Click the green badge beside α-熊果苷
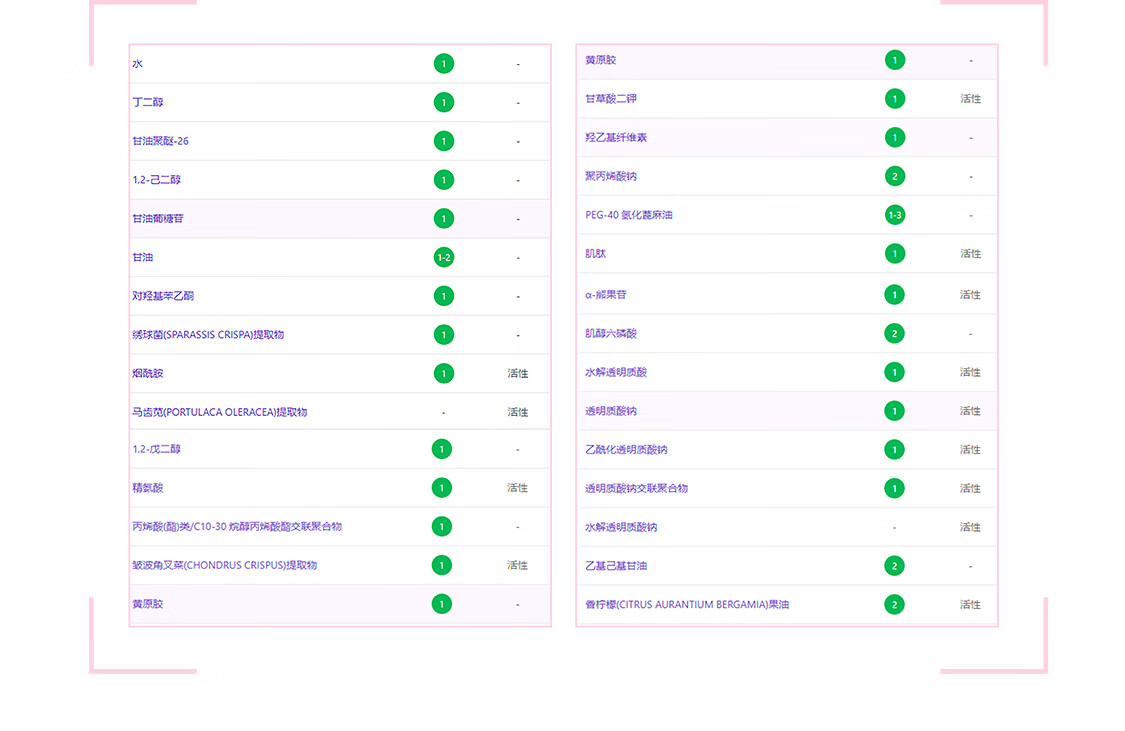This screenshot has width=1125, height=731. (894, 295)
